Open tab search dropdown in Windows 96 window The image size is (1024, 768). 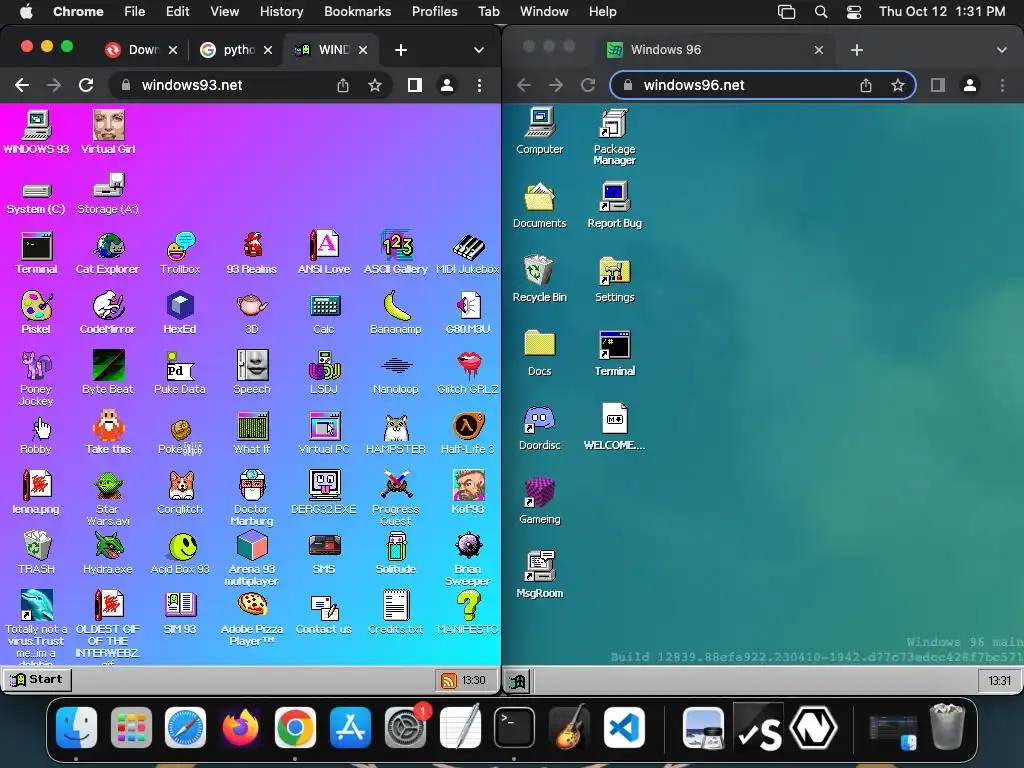pyautogui.click(x=1002, y=50)
